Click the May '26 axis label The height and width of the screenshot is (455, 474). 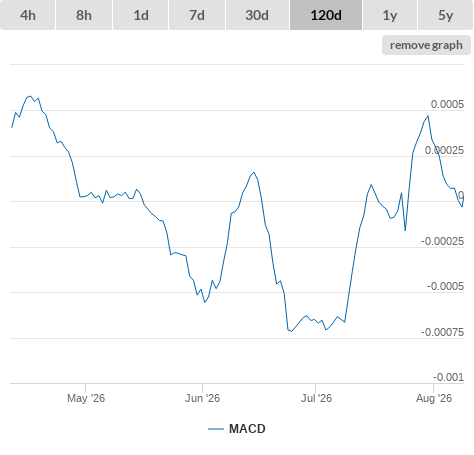point(86,398)
